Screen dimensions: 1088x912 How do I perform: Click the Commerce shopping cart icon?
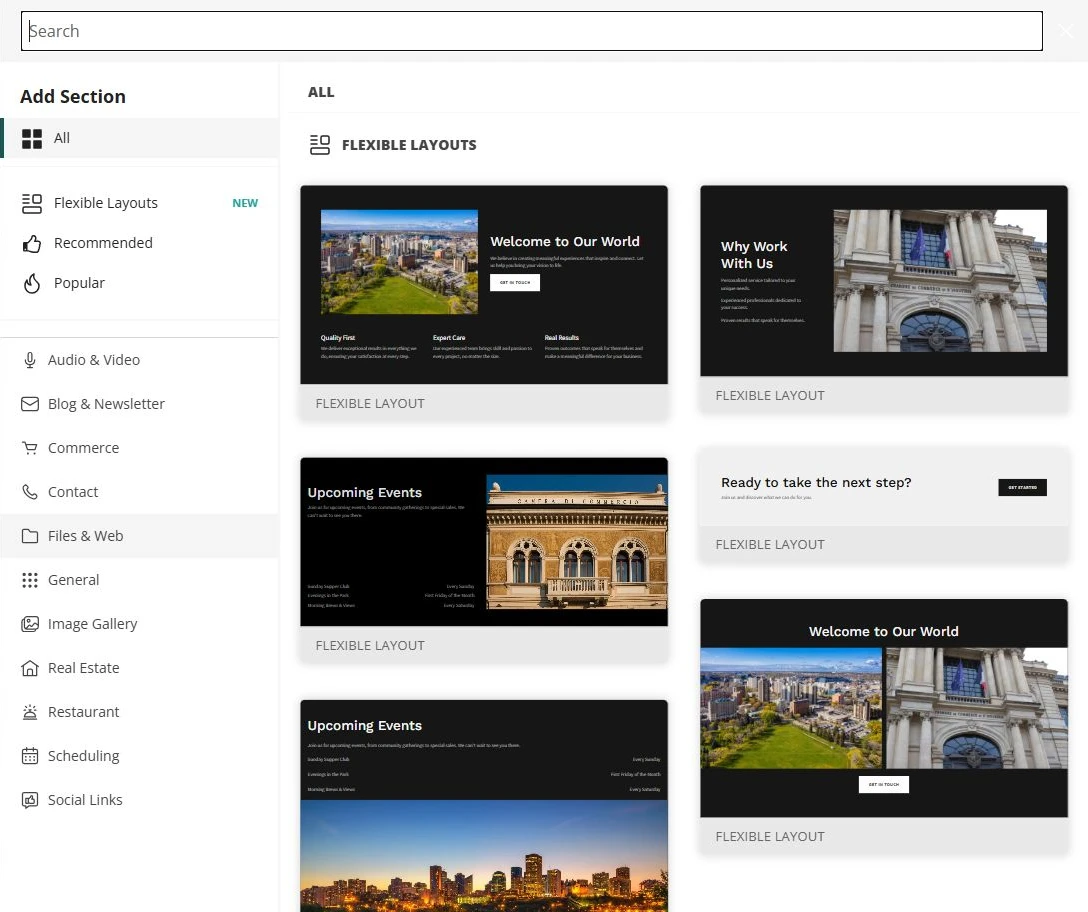(30, 448)
